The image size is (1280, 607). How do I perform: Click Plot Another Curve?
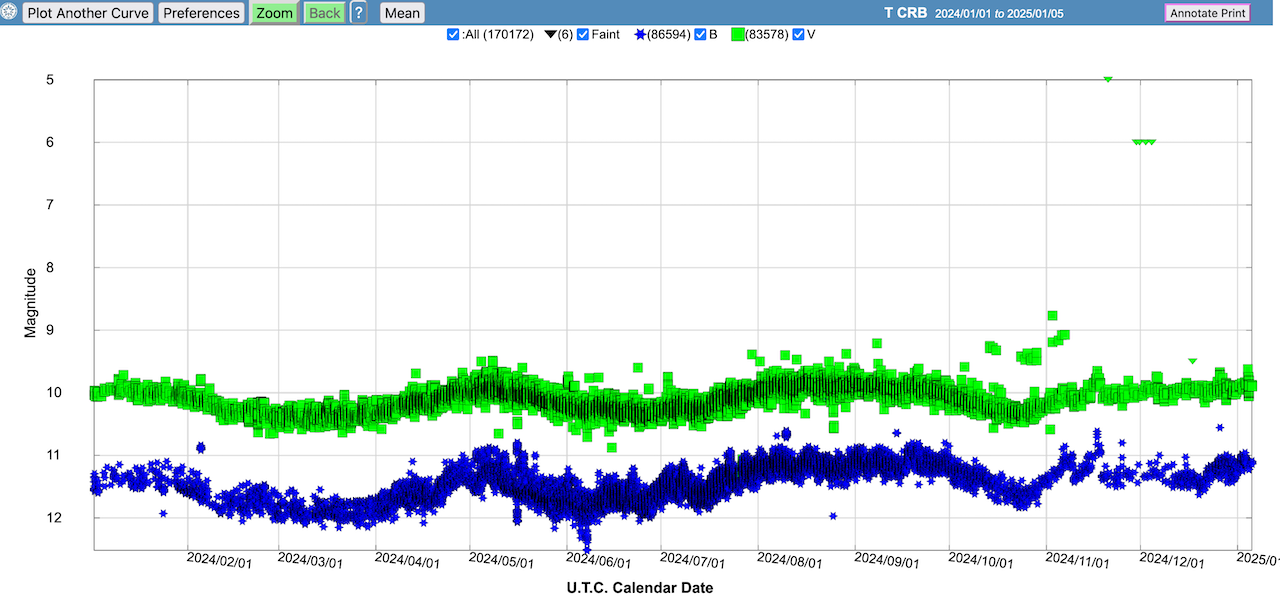point(88,13)
